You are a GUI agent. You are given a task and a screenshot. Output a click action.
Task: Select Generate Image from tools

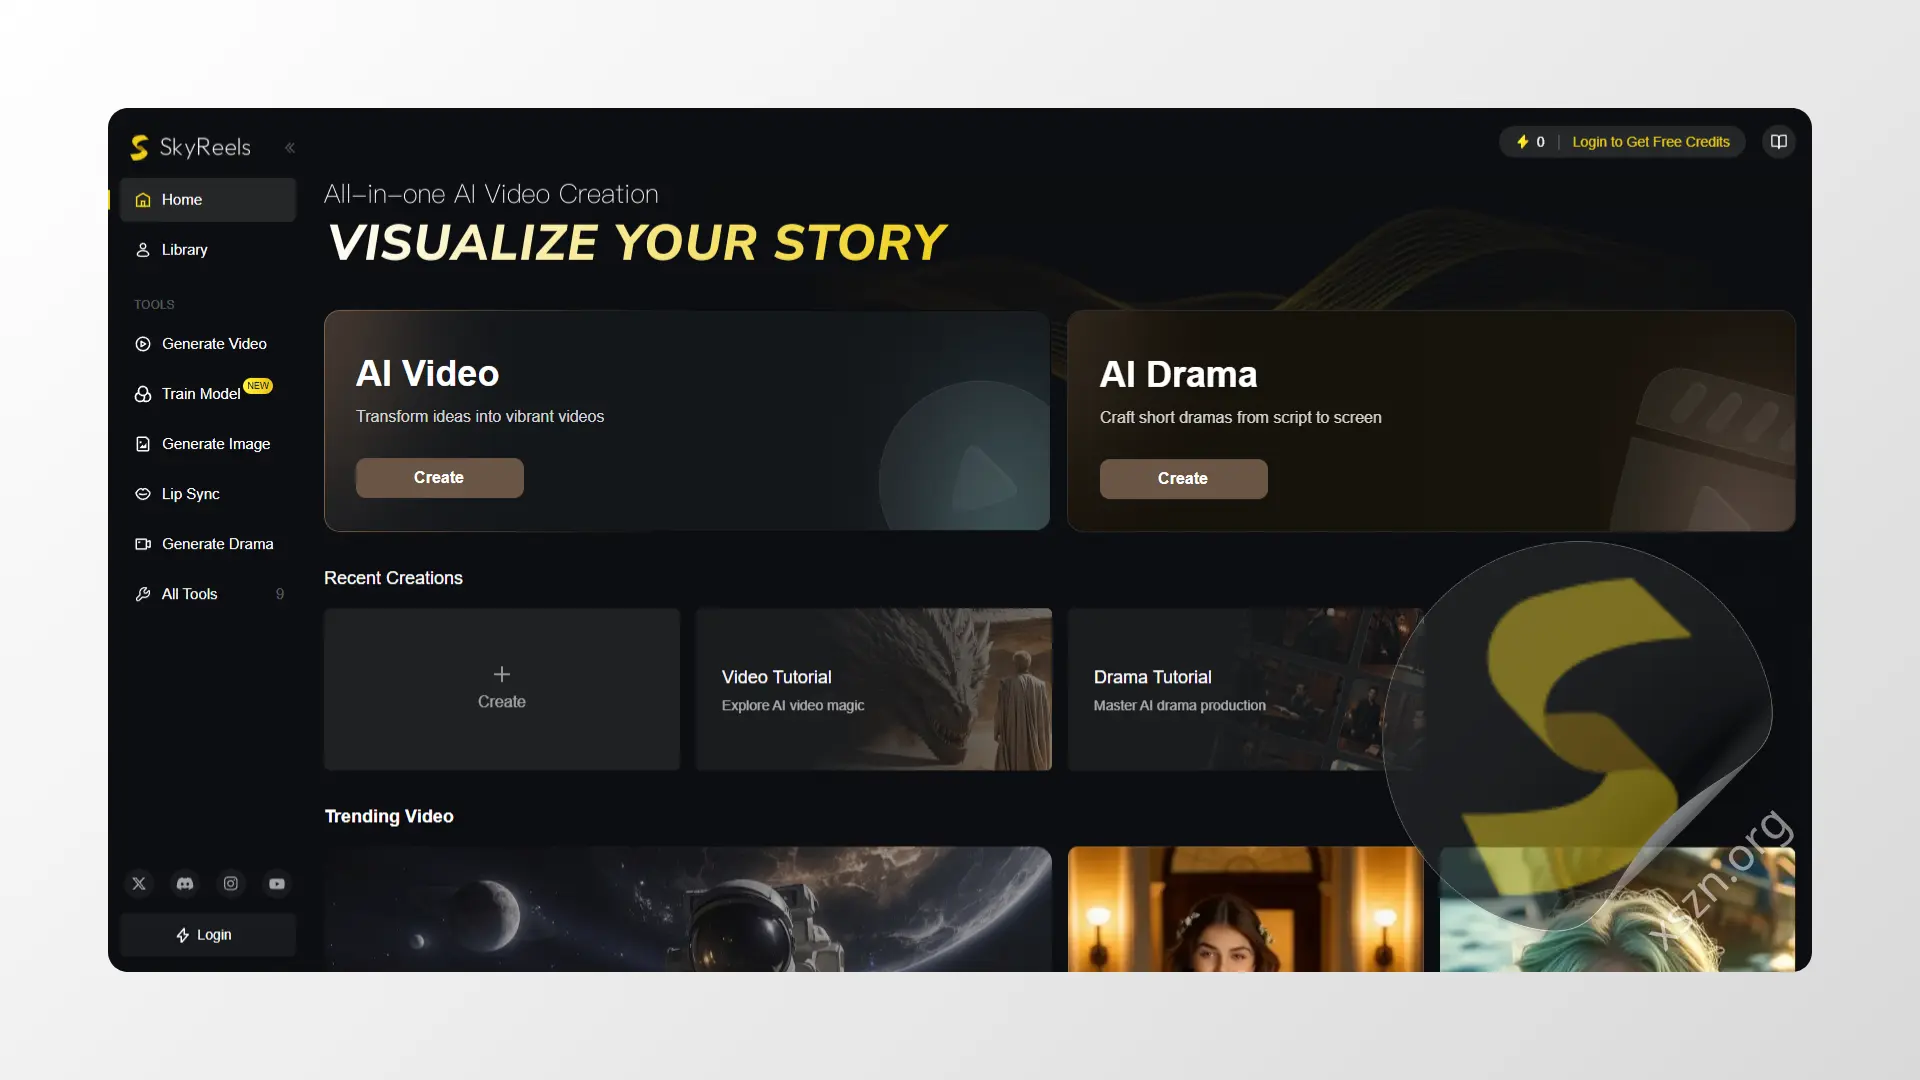coord(208,444)
